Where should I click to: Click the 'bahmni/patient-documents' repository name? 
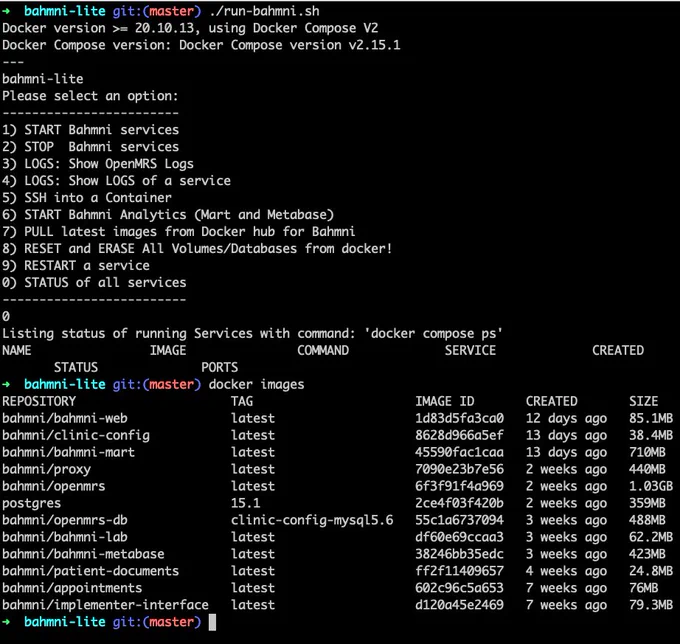tap(91, 571)
